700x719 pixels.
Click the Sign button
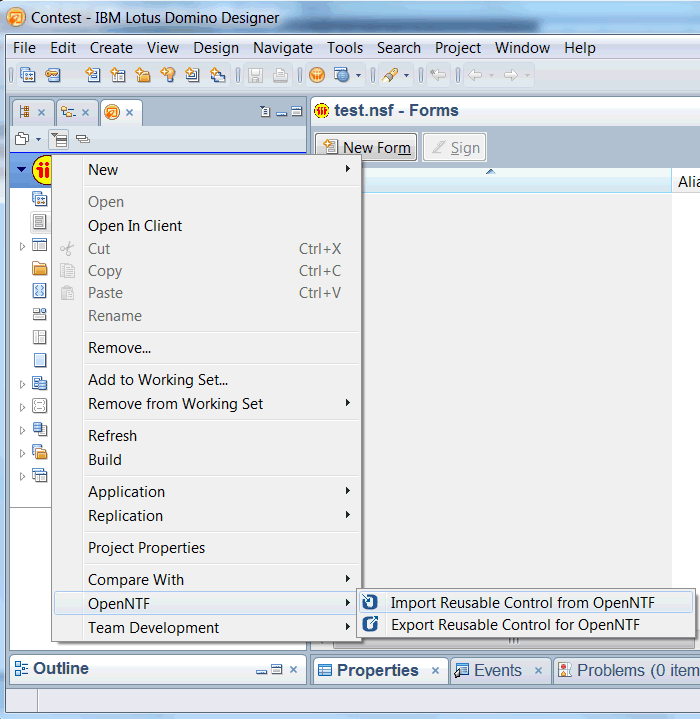click(454, 147)
